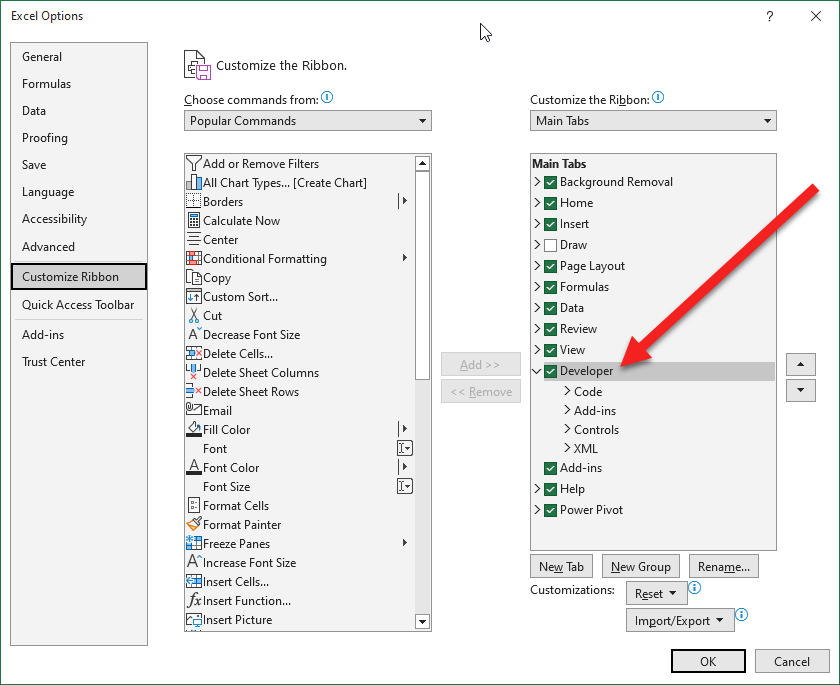Screen dimensions: 840x685
Task: Click the Move Down arrow button
Action: pyautogui.click(x=800, y=390)
